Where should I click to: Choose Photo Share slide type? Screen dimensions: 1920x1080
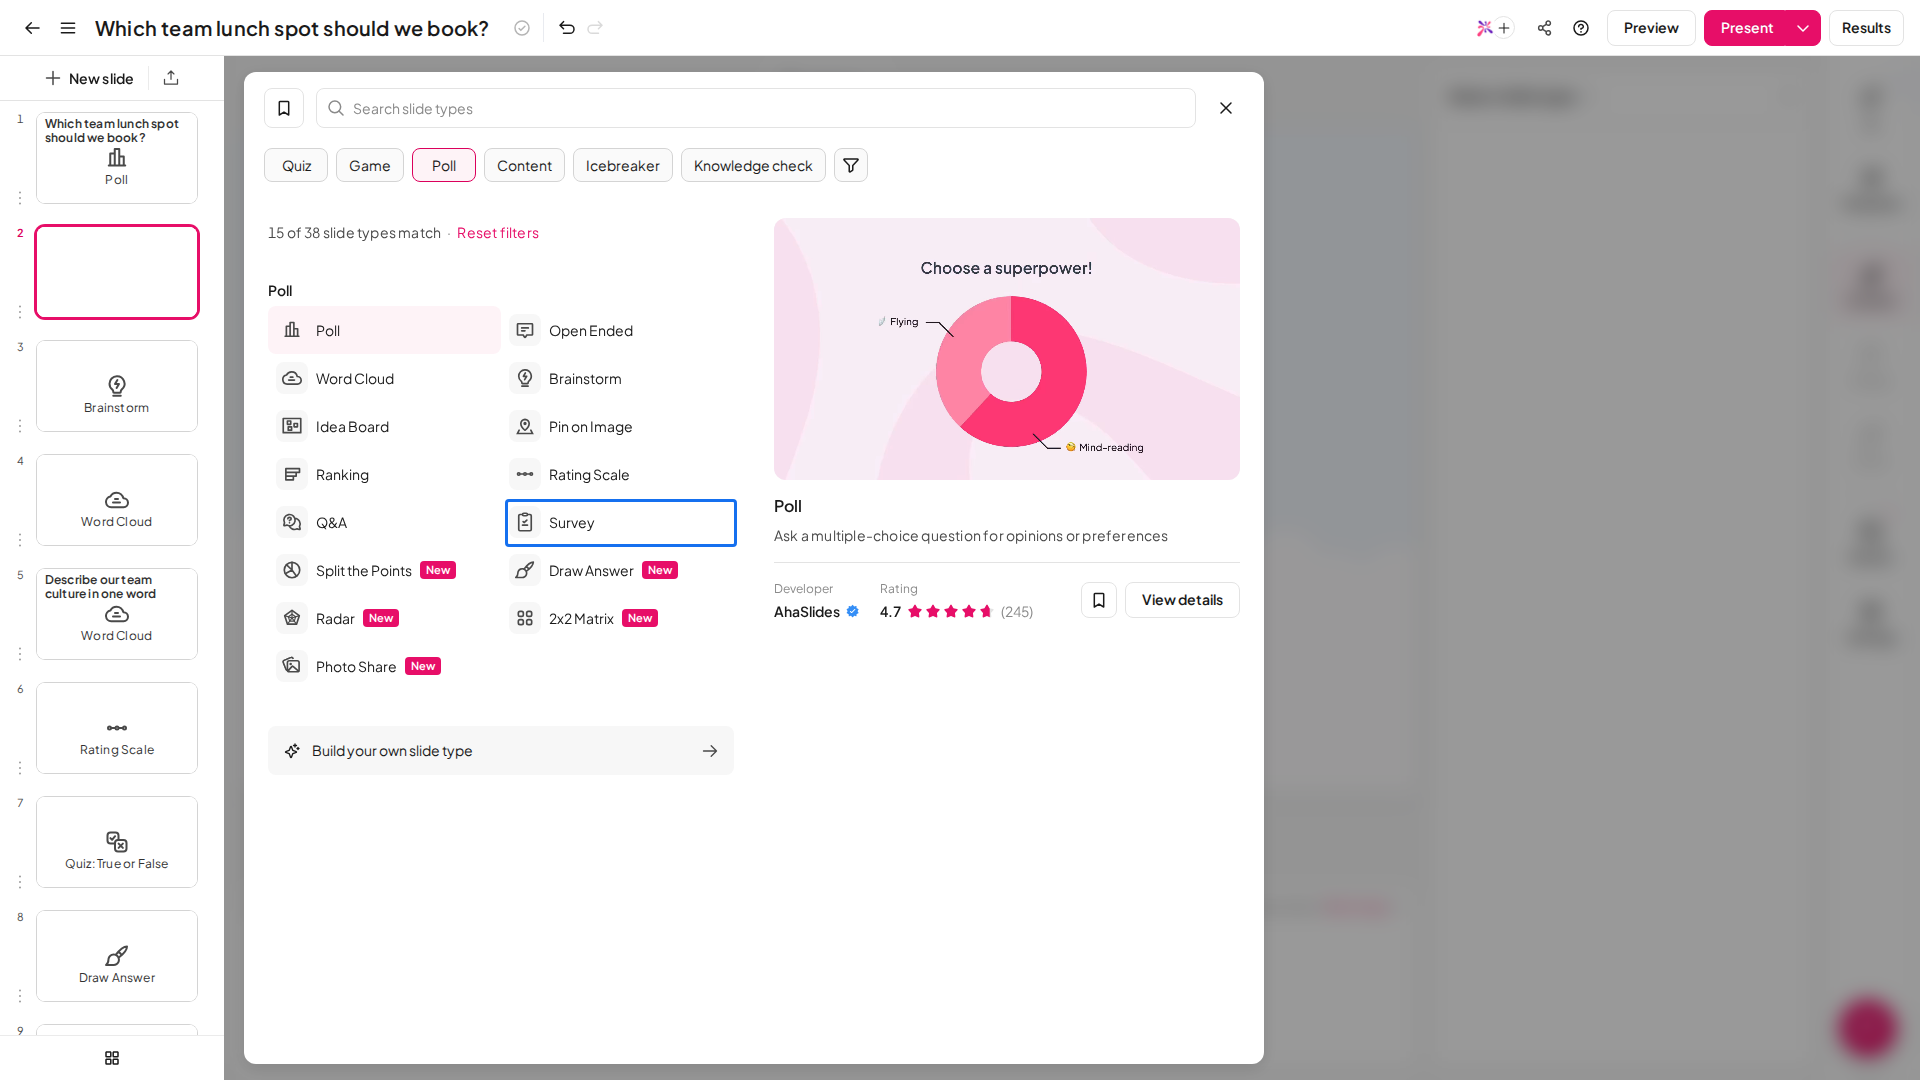pos(384,666)
